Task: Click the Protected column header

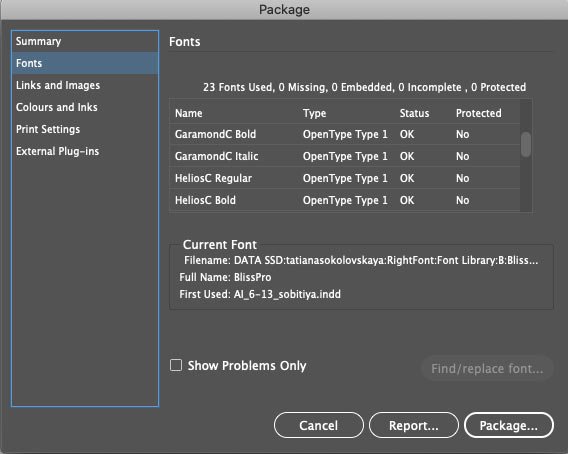Action: [x=479, y=113]
